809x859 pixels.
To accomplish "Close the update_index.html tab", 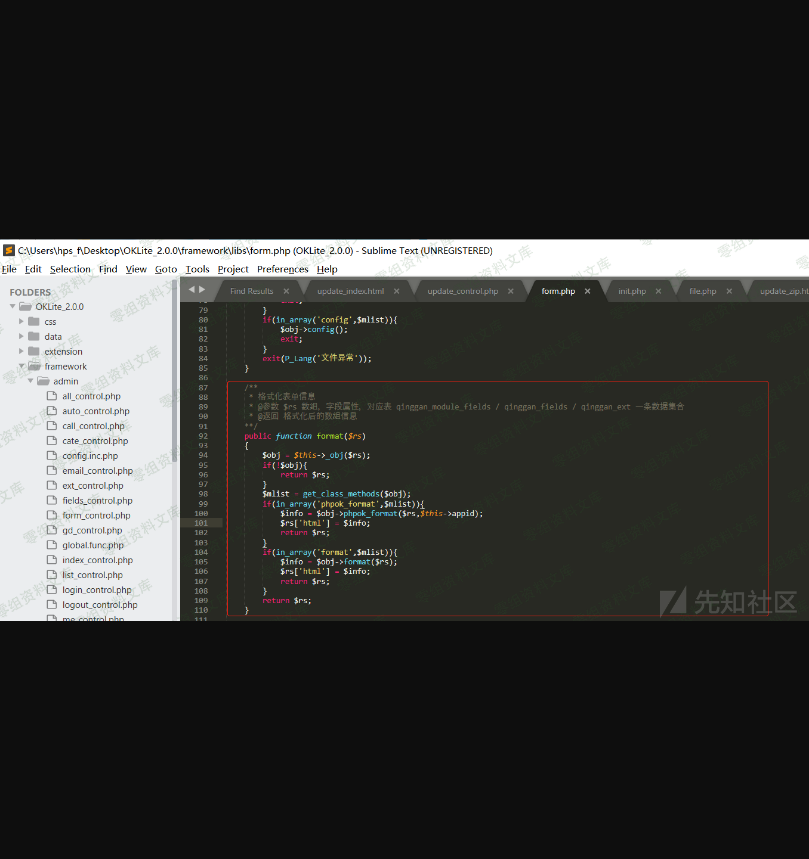I will click(x=397, y=291).
